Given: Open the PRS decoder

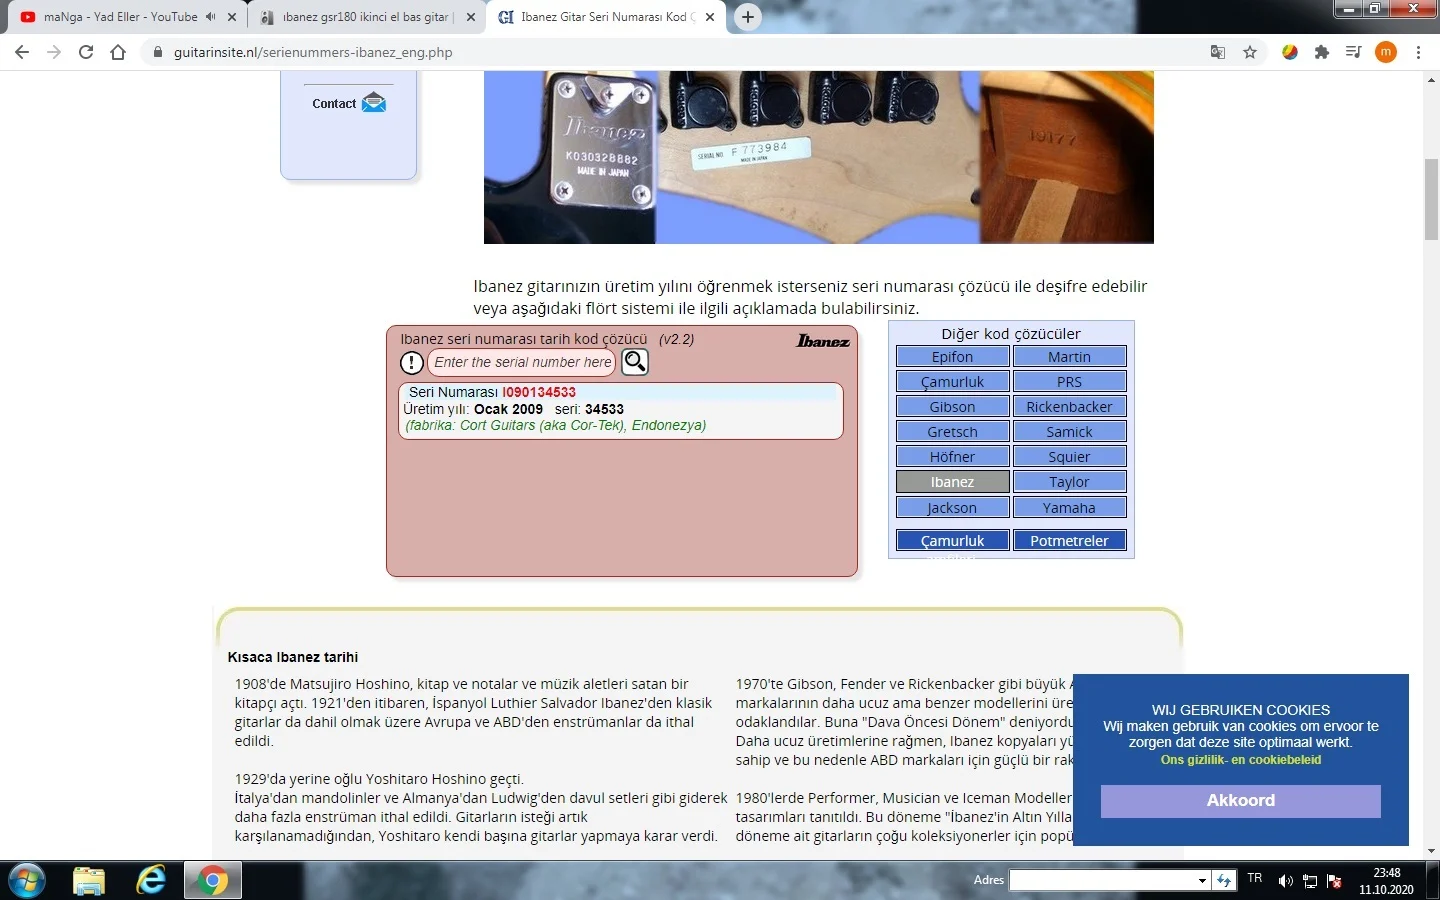Looking at the screenshot, I should pos(1069,382).
